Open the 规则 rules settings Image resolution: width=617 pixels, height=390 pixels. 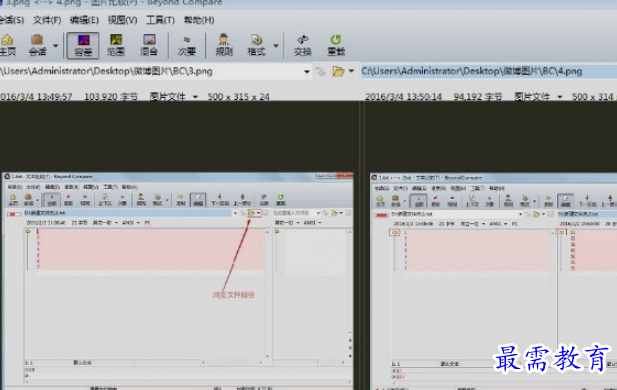[x=224, y=45]
